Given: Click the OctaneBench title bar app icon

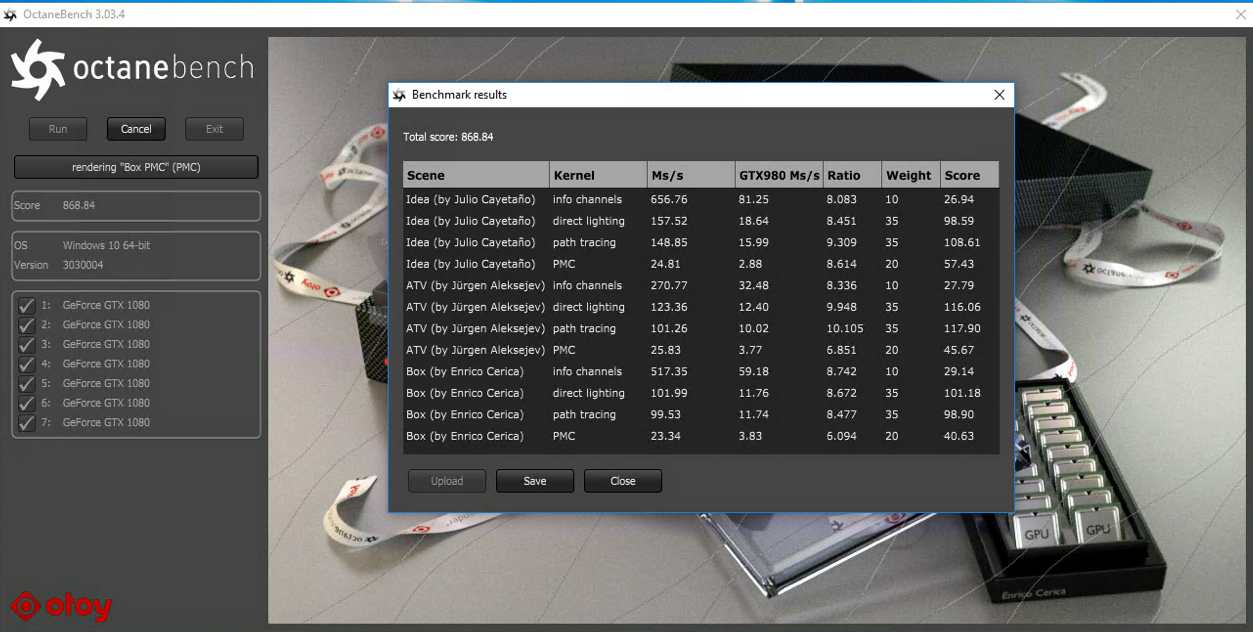Looking at the screenshot, I should tap(10, 15).
